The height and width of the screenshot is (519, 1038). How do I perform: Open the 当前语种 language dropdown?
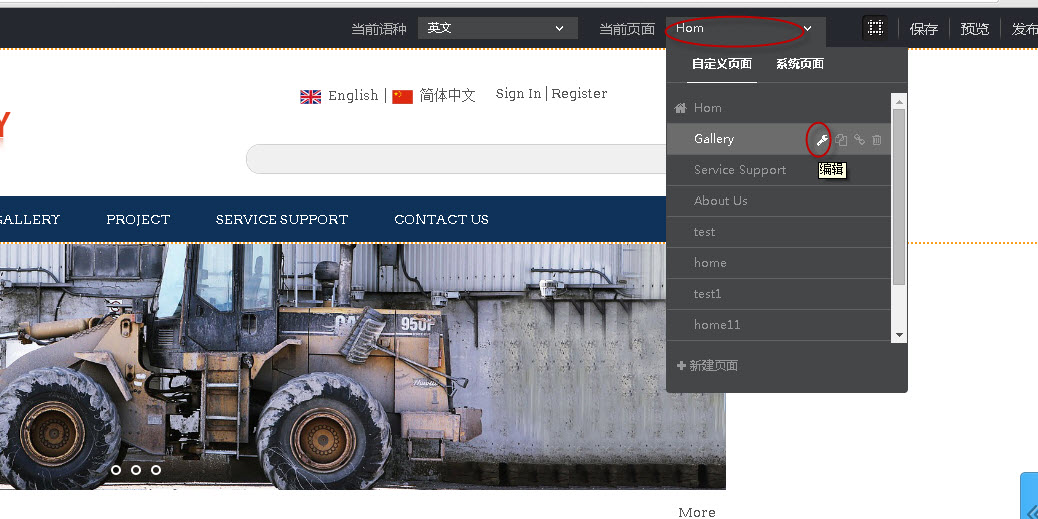[x=497, y=28]
